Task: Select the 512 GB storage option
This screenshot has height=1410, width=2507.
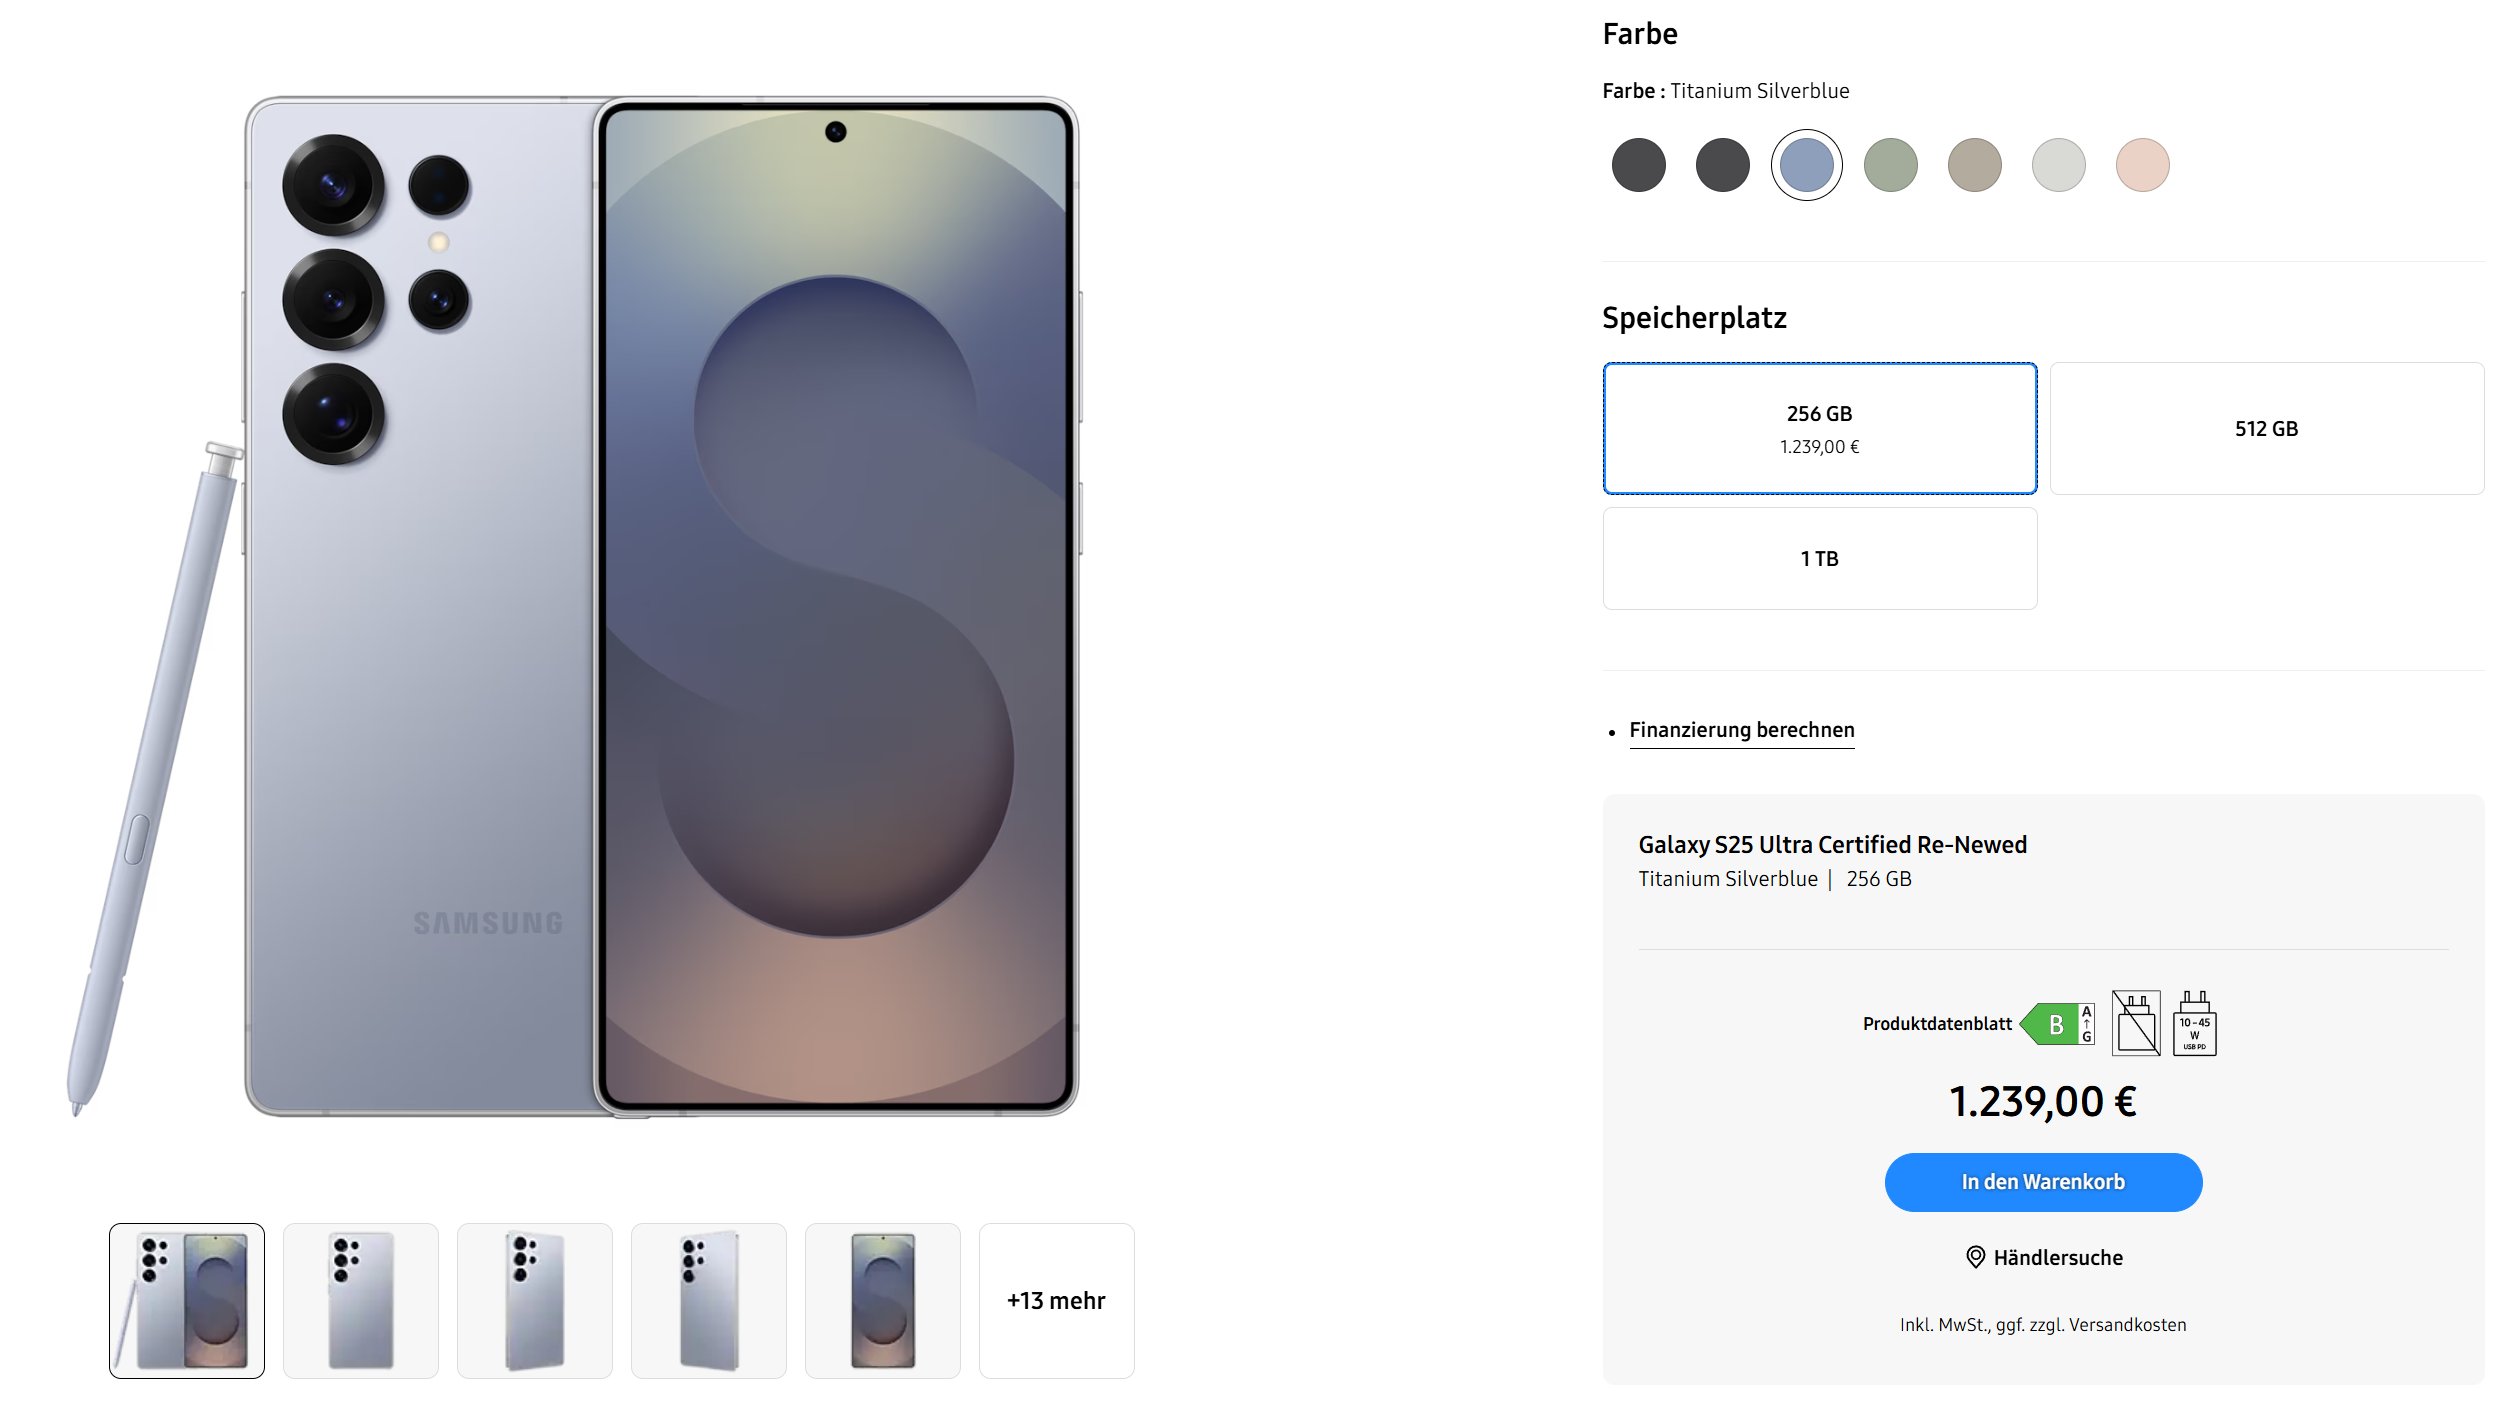Action: pyautogui.click(x=2266, y=428)
